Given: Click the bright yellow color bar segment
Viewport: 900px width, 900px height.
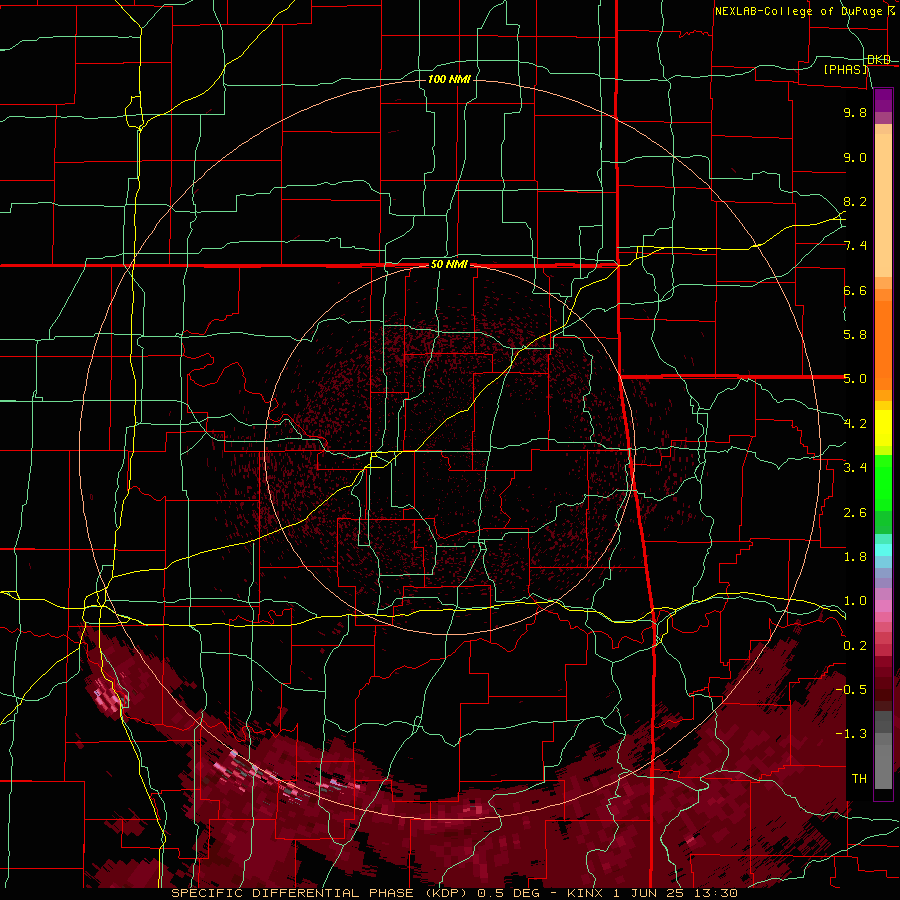Looking at the screenshot, I should (x=883, y=428).
